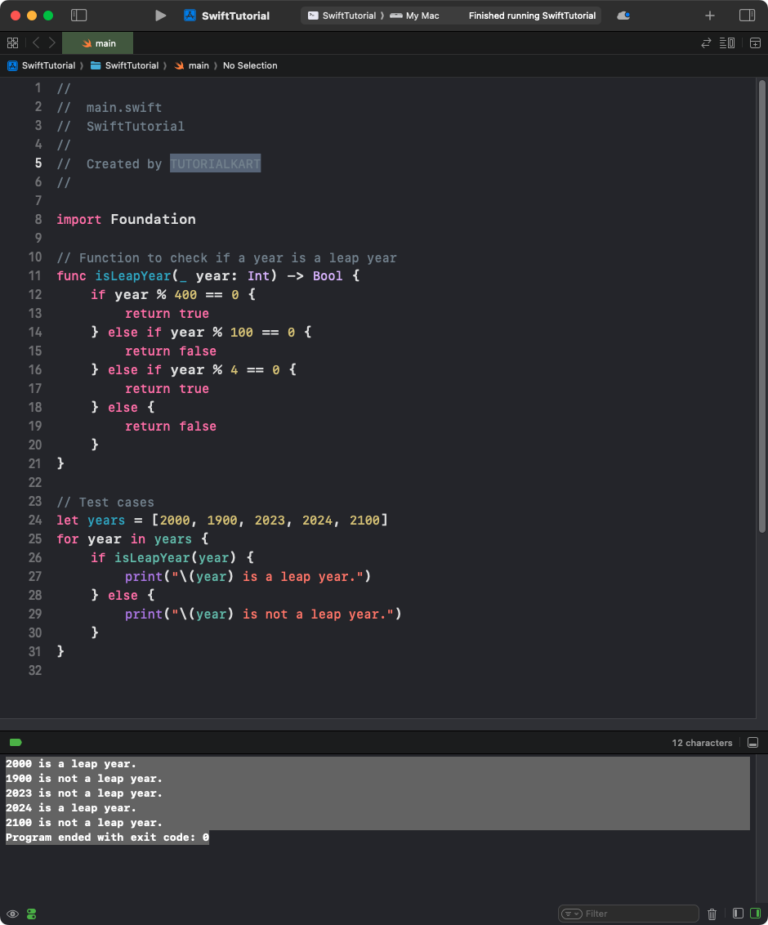Expand the No Selection breadcrumb
Image resolution: width=768 pixels, height=925 pixels.
click(x=250, y=66)
